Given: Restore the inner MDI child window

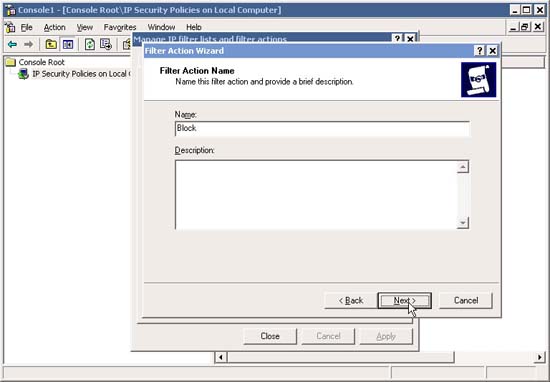Looking at the screenshot, I should [525, 27].
